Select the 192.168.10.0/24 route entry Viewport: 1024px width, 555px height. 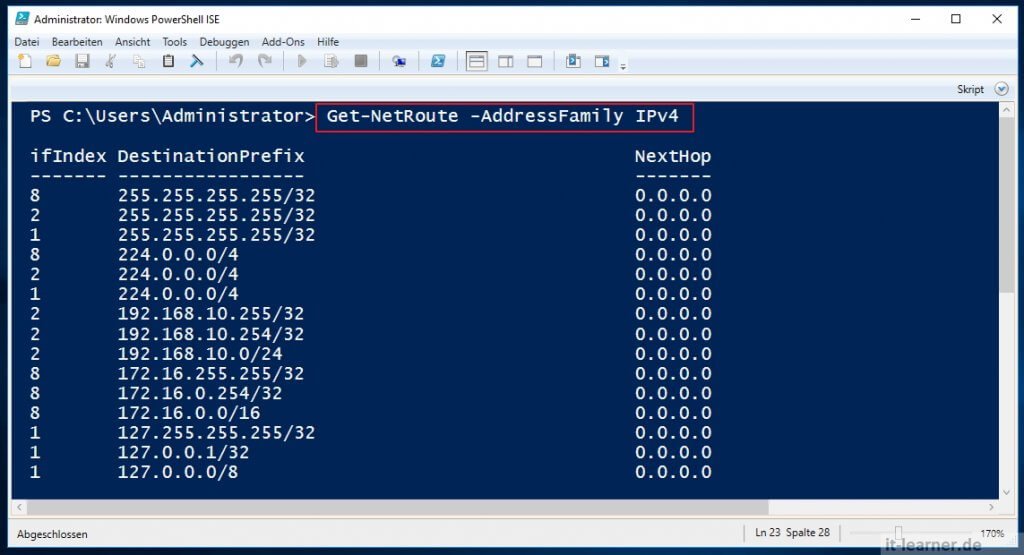200,354
